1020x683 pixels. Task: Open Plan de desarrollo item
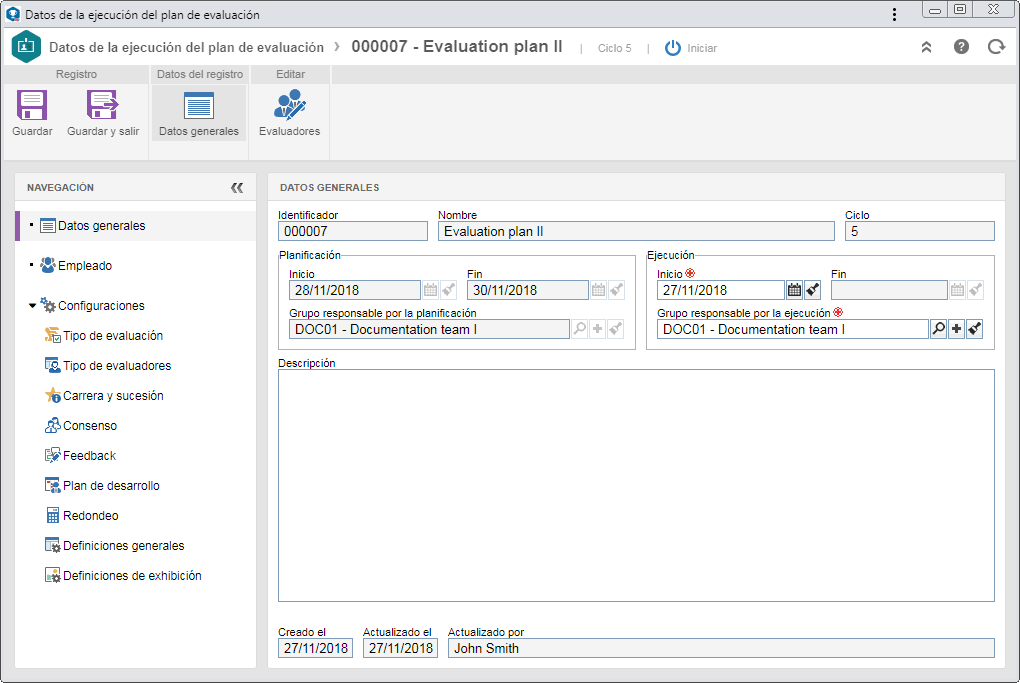click(x=111, y=485)
